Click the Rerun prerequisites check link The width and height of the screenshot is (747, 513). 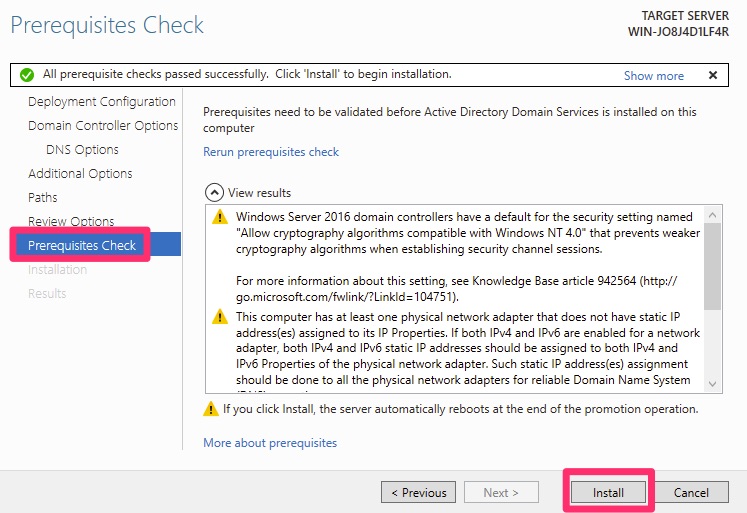(x=271, y=152)
